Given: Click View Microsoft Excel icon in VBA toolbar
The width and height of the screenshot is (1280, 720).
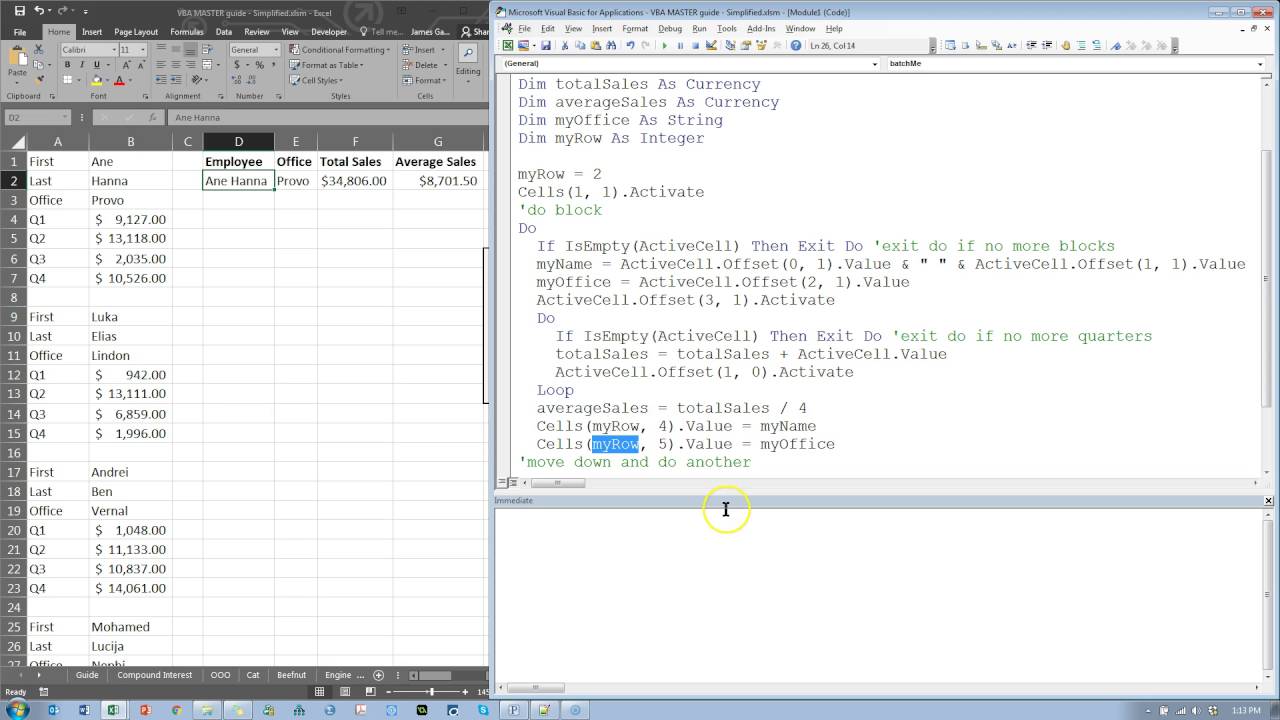Looking at the screenshot, I should pos(507,45).
